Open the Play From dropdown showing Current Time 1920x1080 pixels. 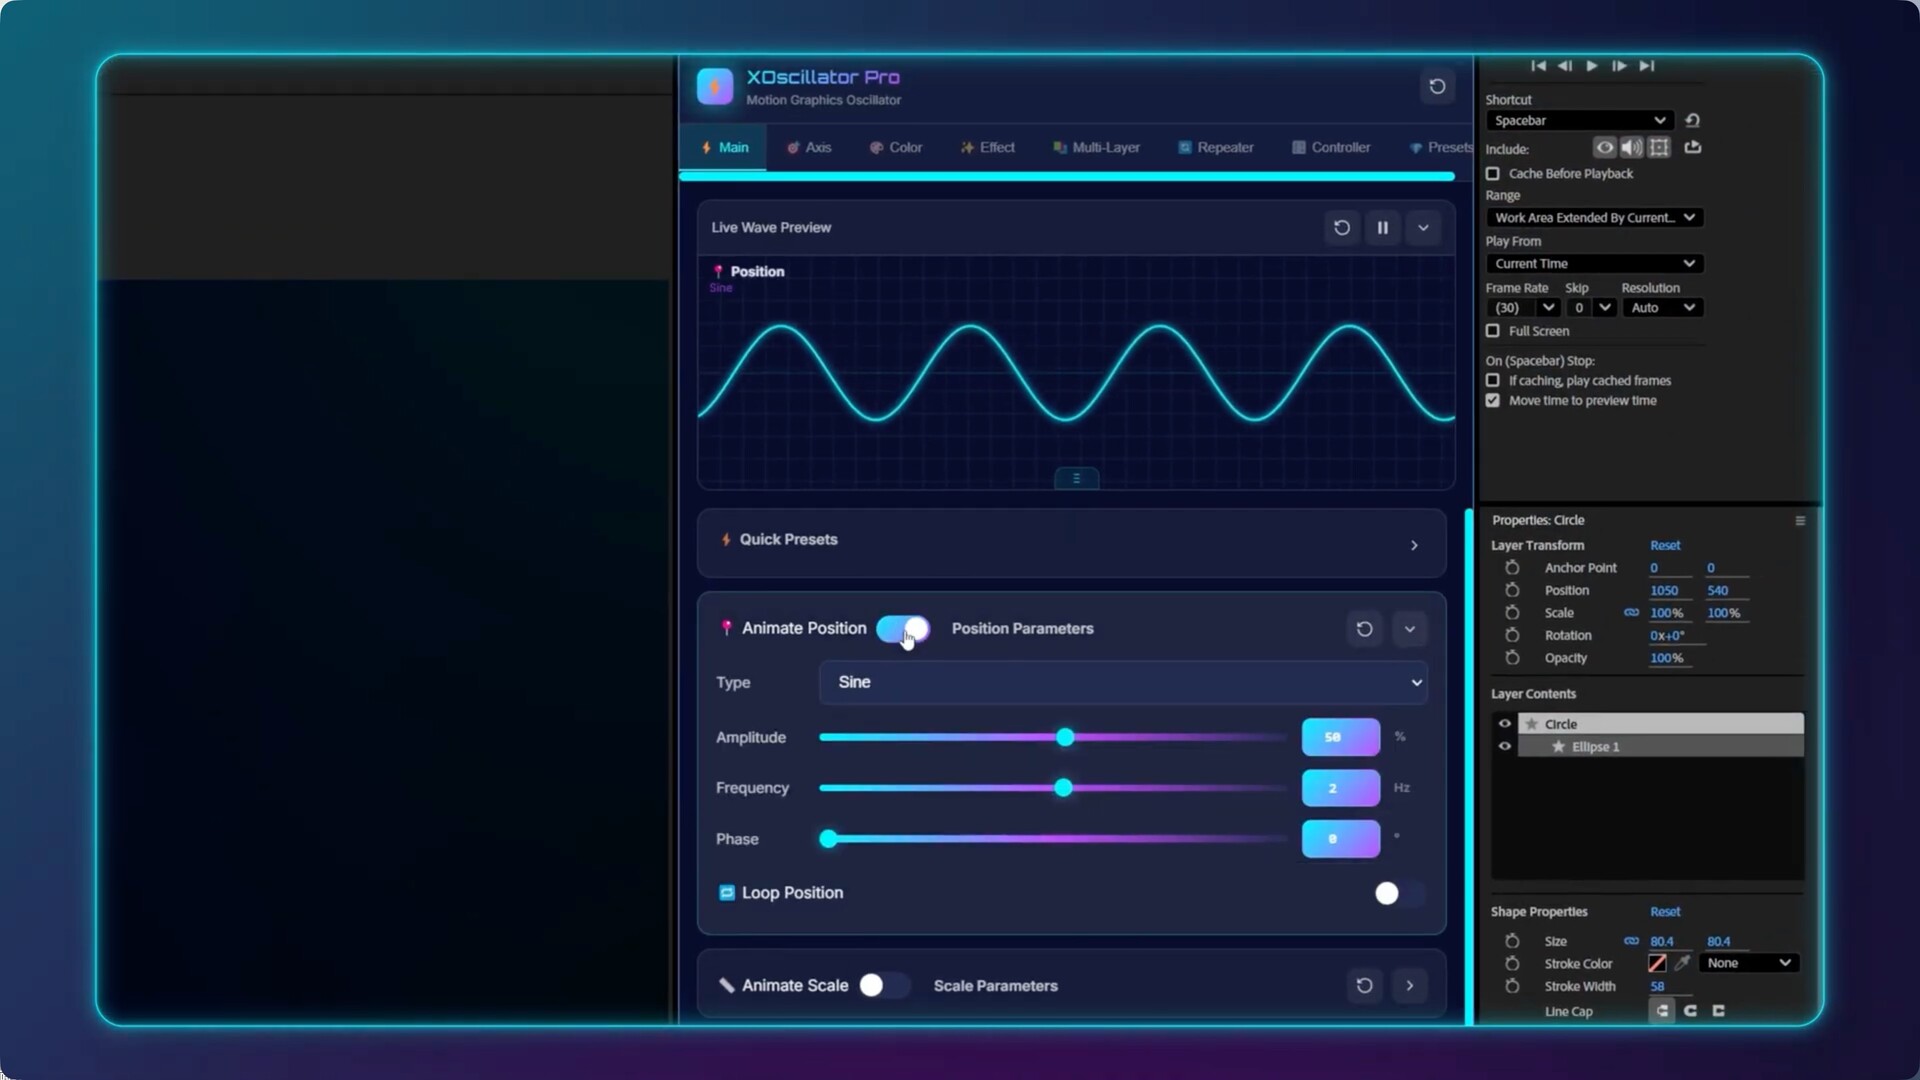tap(1594, 264)
